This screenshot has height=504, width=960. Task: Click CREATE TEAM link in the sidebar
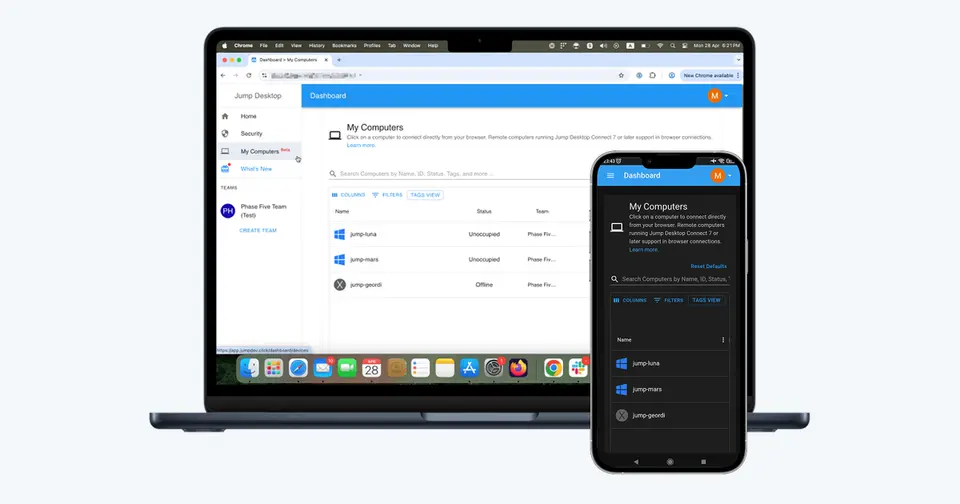point(258,230)
